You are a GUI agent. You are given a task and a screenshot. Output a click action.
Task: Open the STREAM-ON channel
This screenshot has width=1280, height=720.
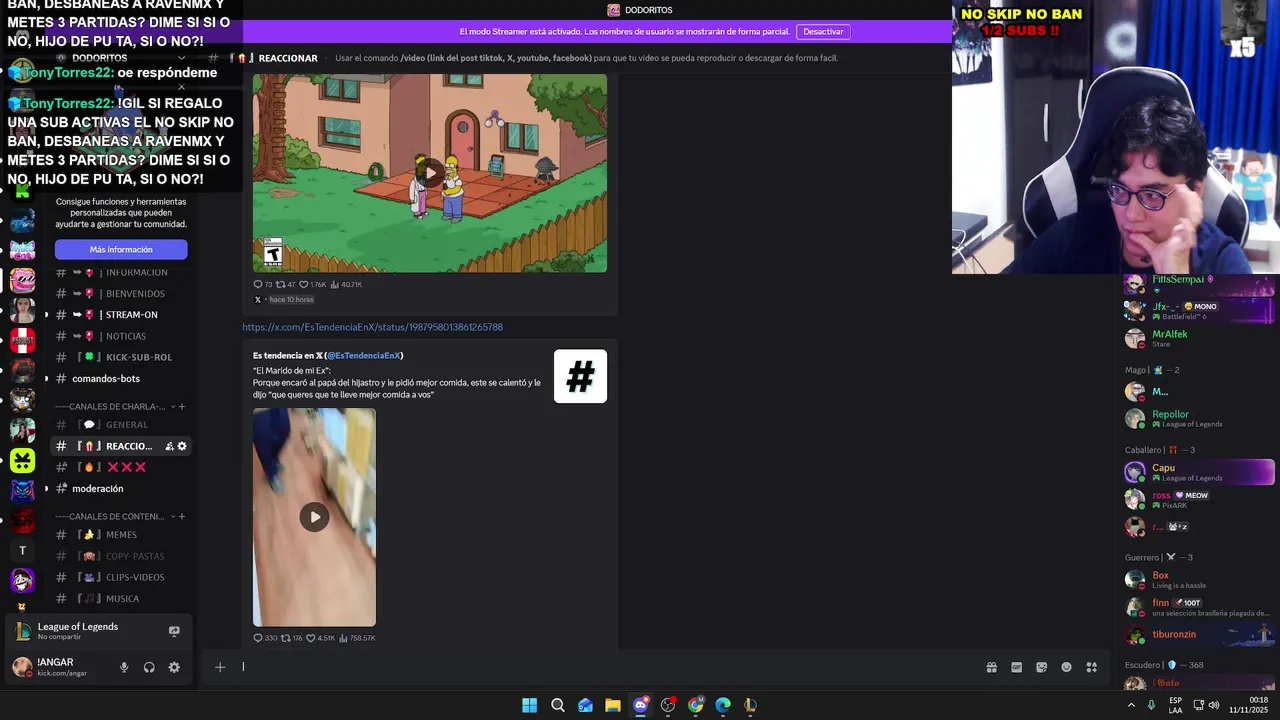coord(121,315)
